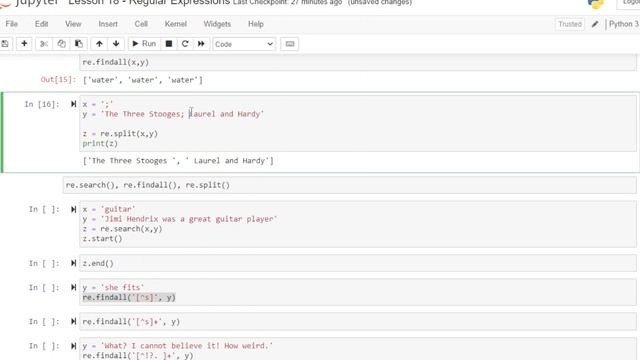Click the line x = 'guitar'
Image resolution: width=640 pixels, height=360 pixels.
coord(109,209)
